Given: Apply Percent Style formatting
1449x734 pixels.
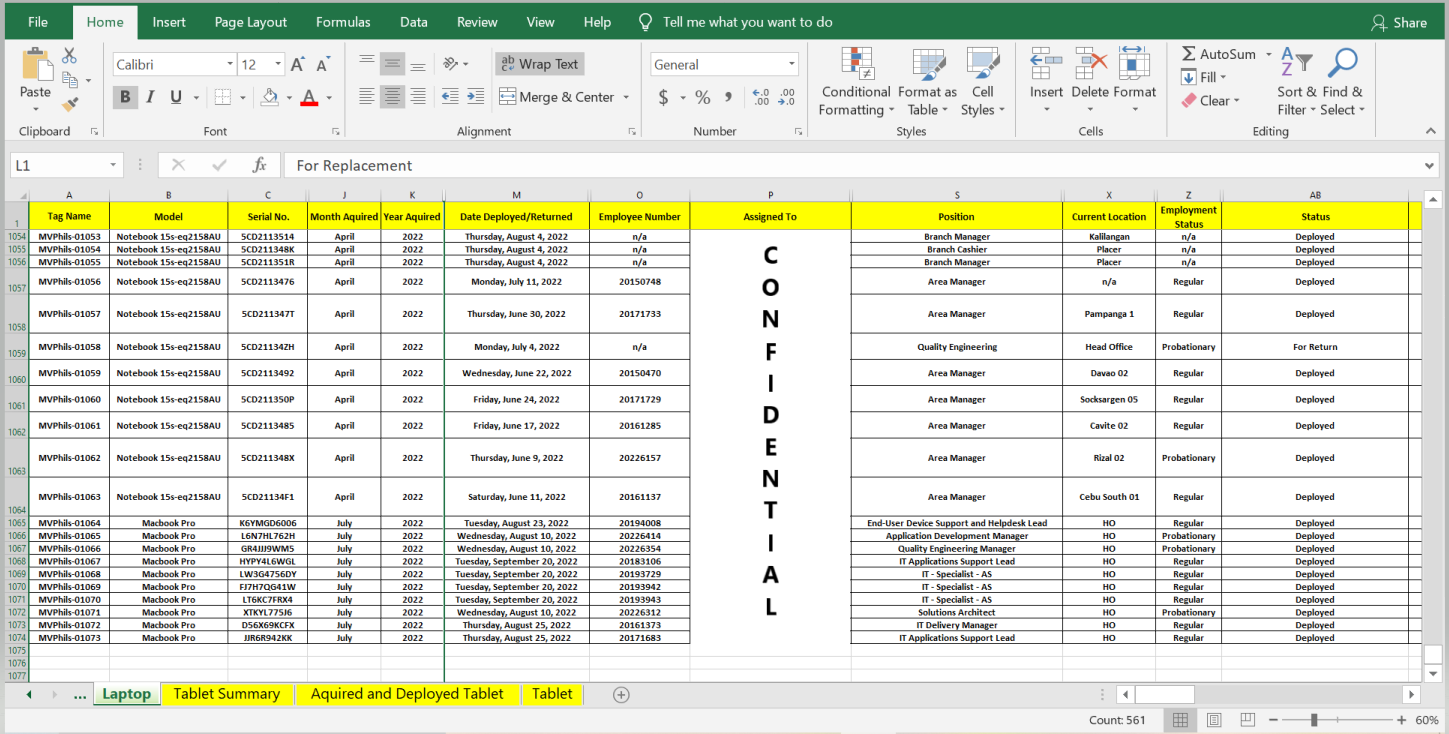Looking at the screenshot, I should click(703, 98).
